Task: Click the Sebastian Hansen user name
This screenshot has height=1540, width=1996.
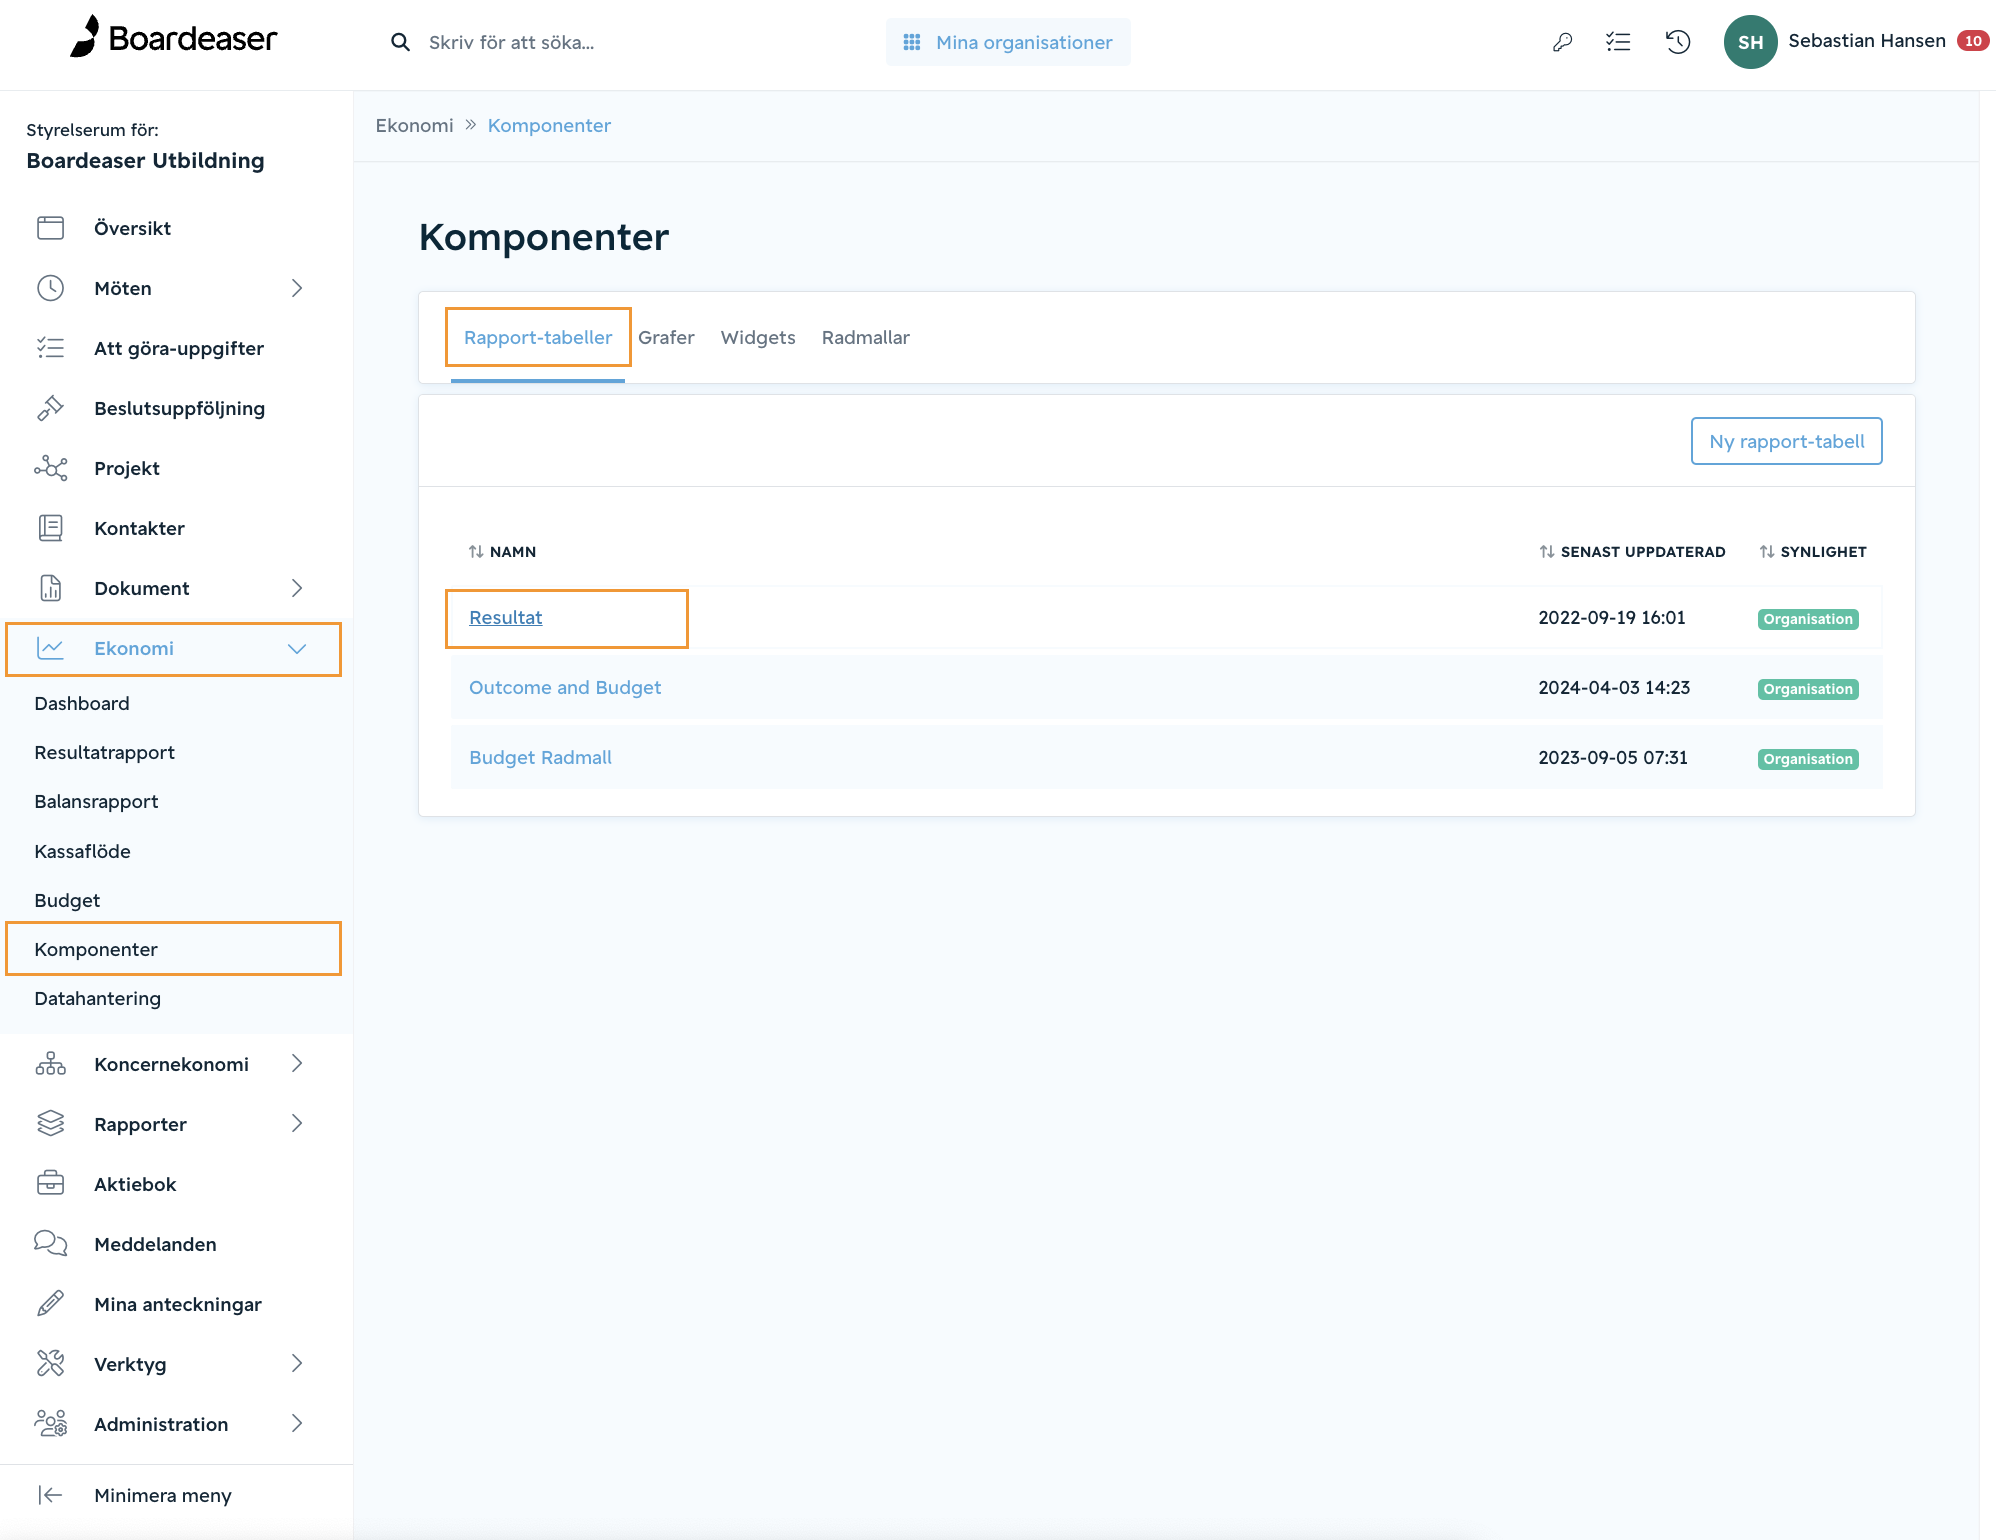Action: (x=1866, y=41)
